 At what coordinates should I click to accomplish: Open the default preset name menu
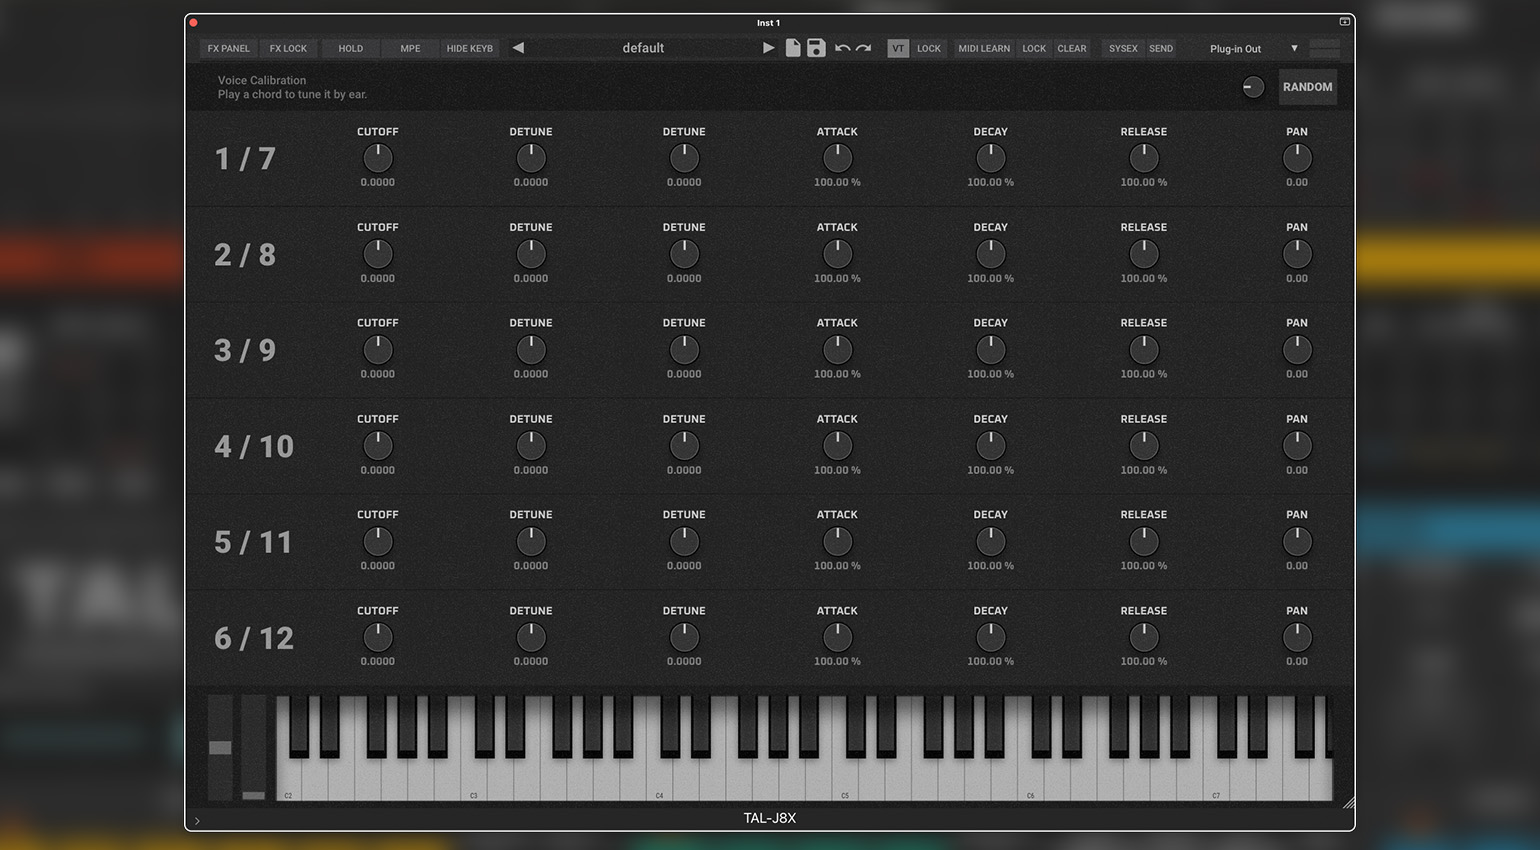tap(643, 48)
